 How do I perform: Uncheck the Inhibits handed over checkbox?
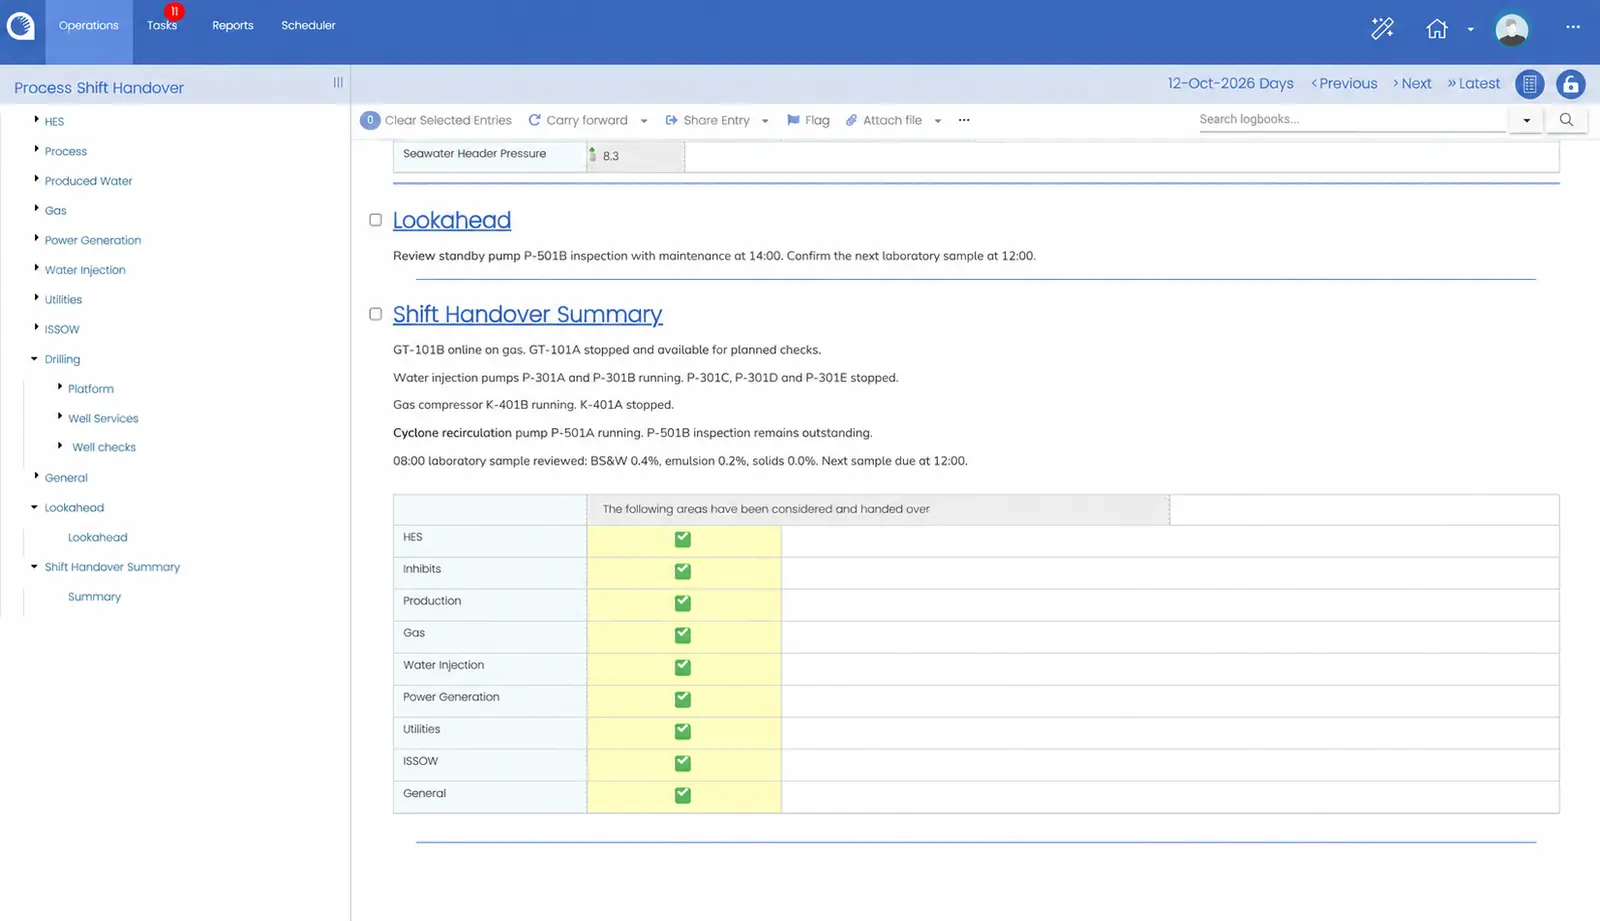pyautogui.click(x=683, y=571)
